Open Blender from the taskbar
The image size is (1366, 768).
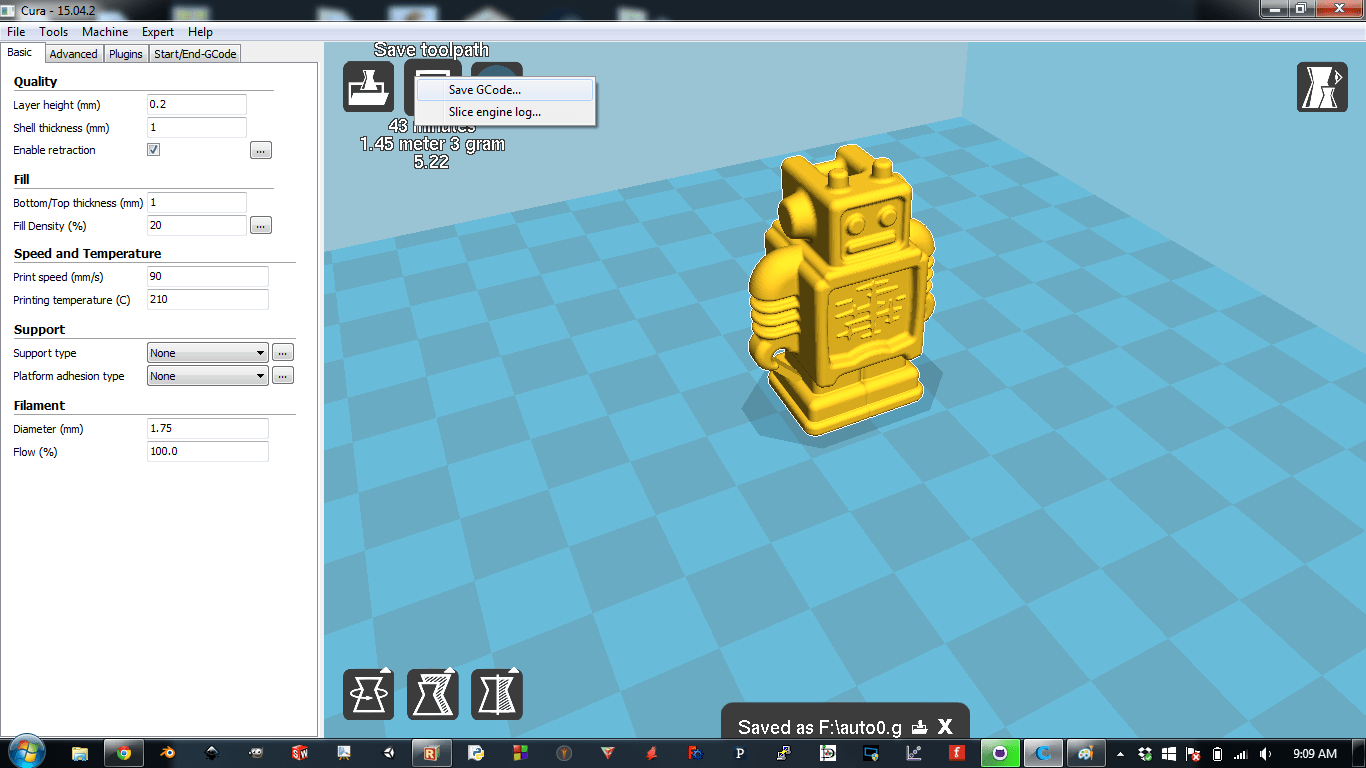coord(168,753)
